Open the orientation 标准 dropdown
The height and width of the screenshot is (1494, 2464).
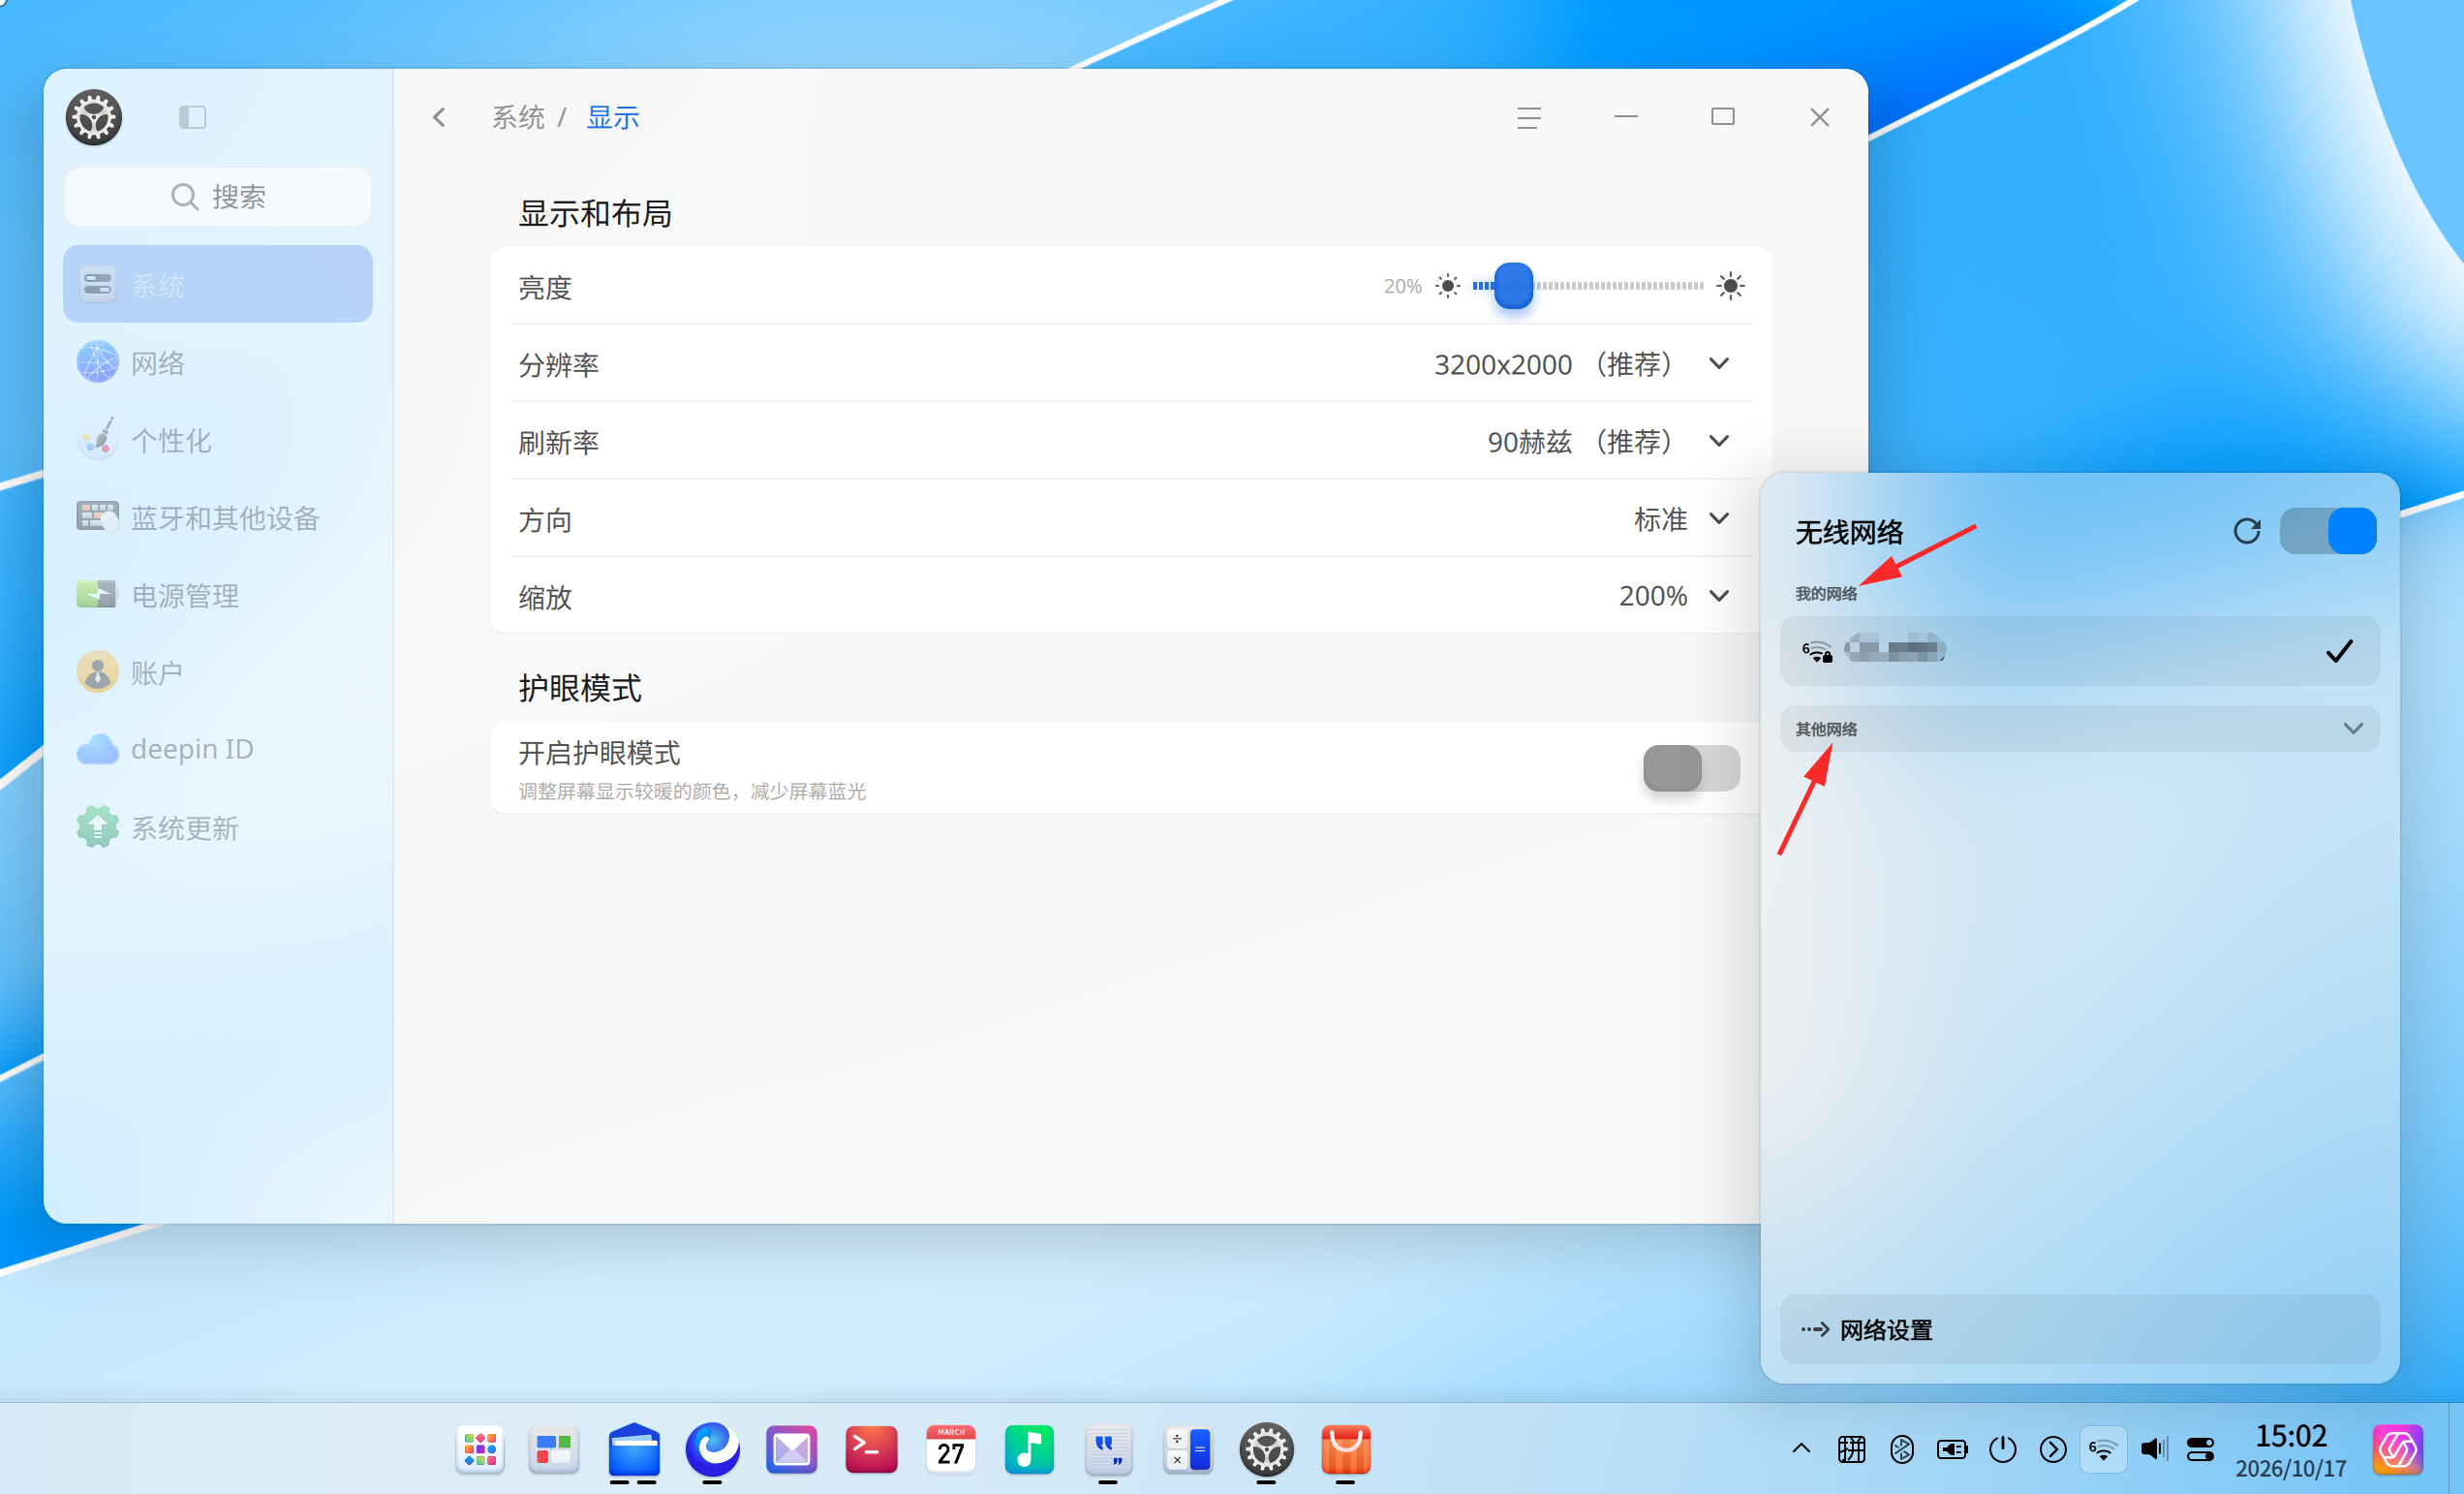pyautogui.click(x=1682, y=519)
